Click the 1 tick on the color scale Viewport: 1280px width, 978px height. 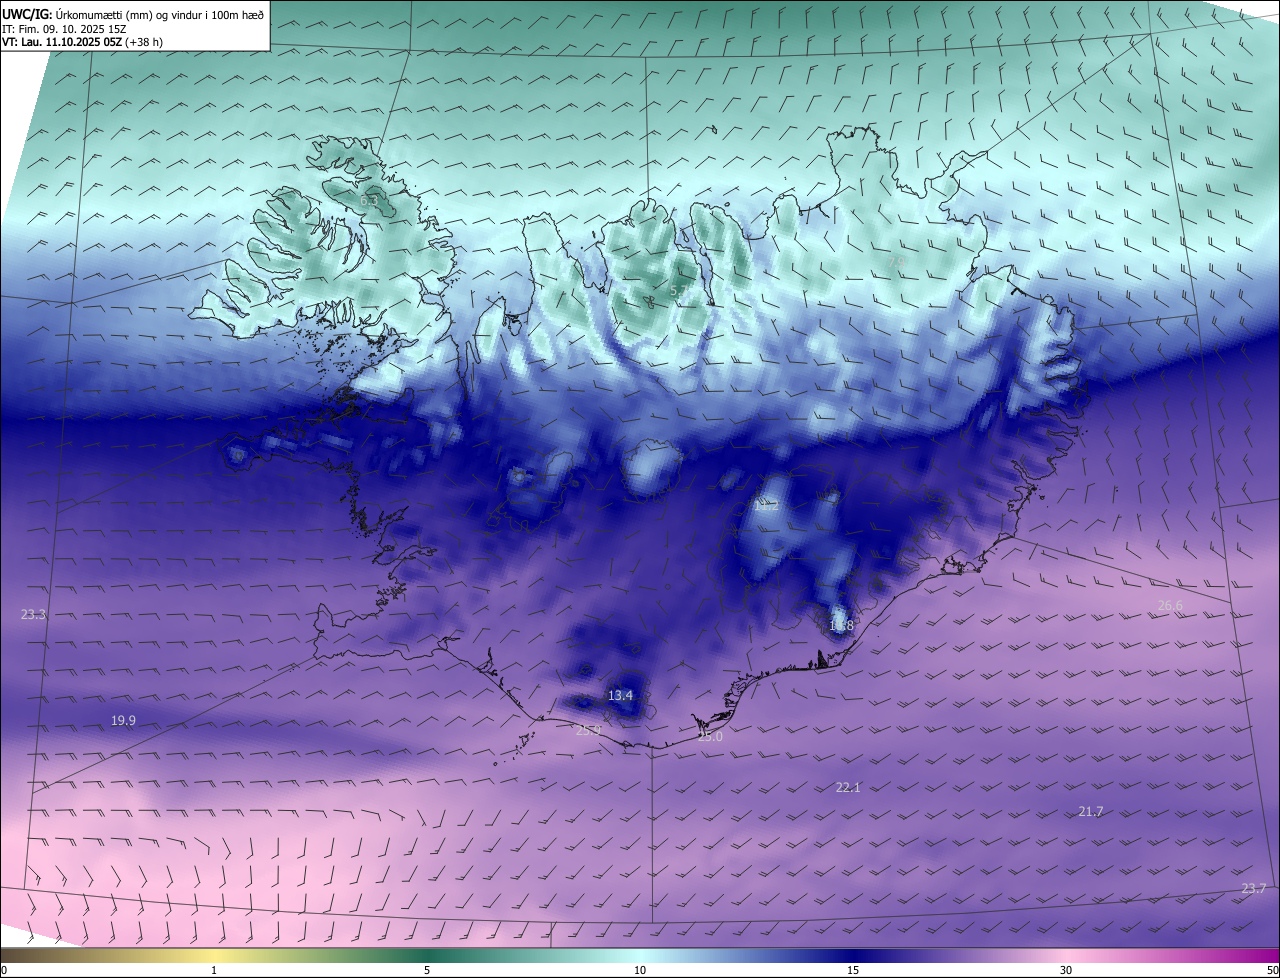click(x=214, y=970)
